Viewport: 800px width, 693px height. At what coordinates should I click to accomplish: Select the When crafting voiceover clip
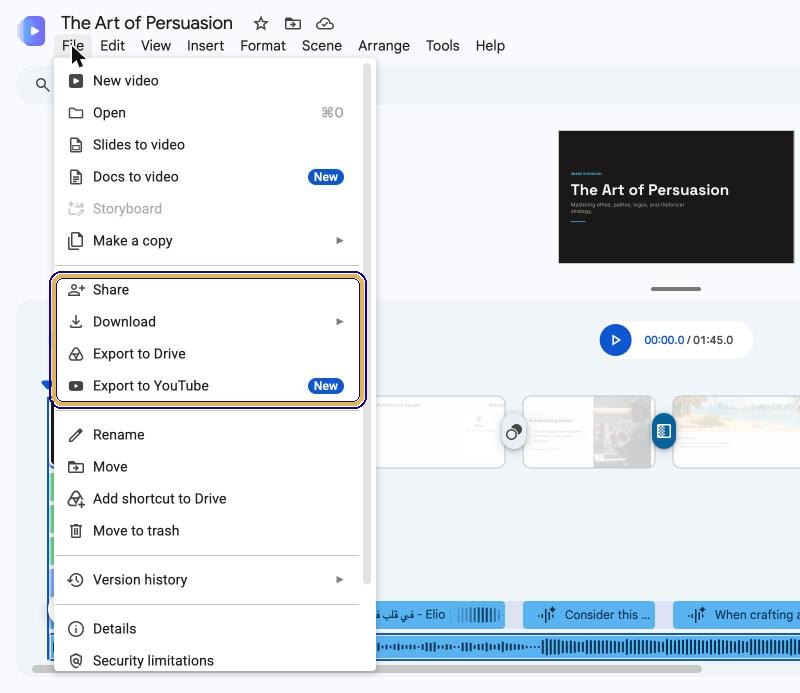736,614
